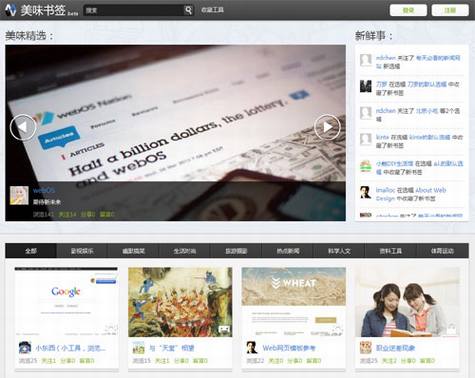
Task: Open the webOS collection owner avatar
Action: click(19, 195)
